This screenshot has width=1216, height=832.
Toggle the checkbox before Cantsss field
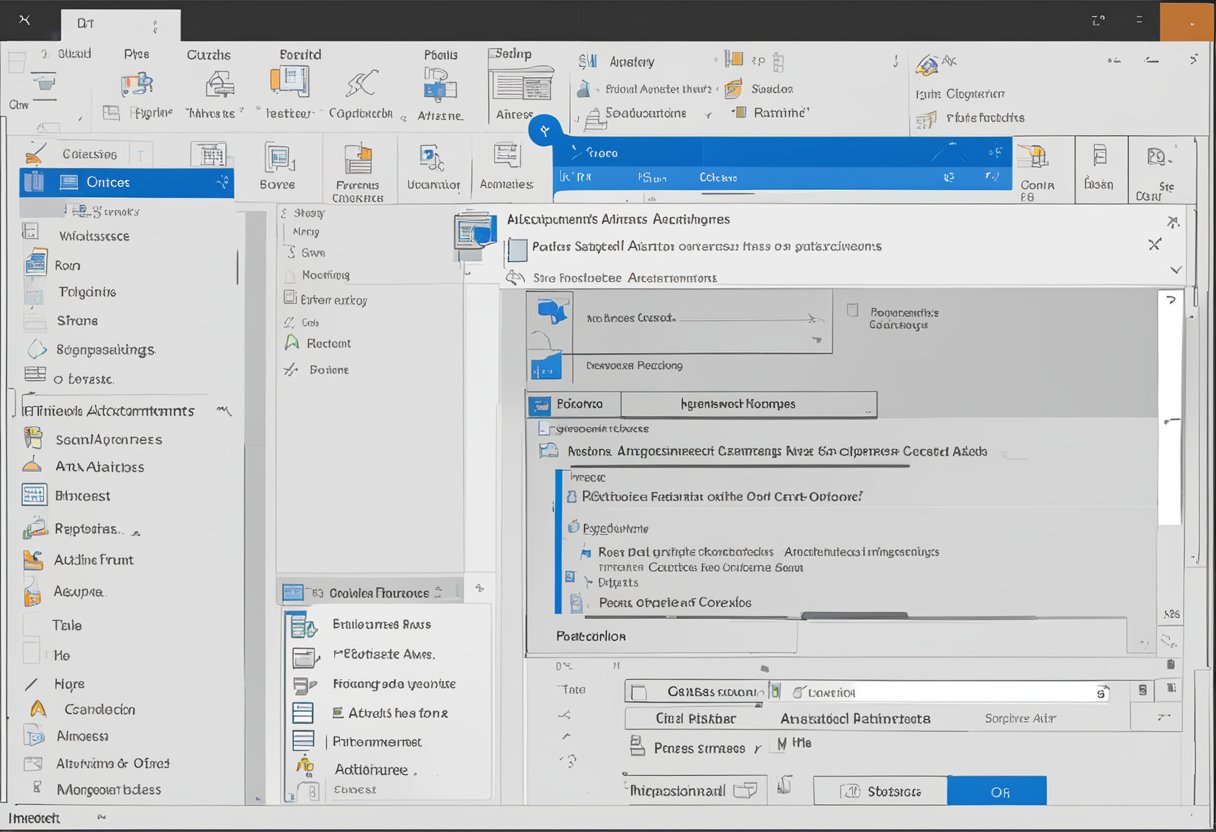(641, 691)
